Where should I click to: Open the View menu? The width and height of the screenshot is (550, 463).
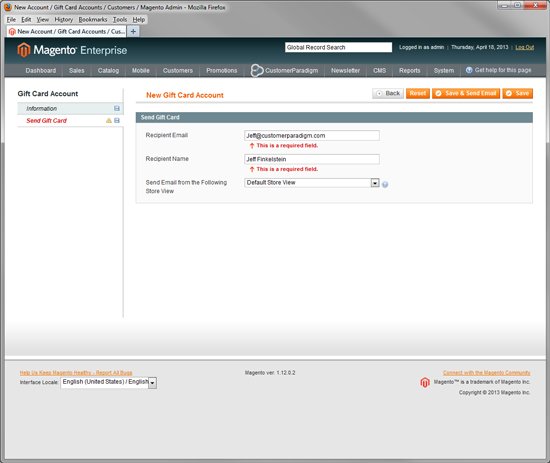tap(43, 20)
